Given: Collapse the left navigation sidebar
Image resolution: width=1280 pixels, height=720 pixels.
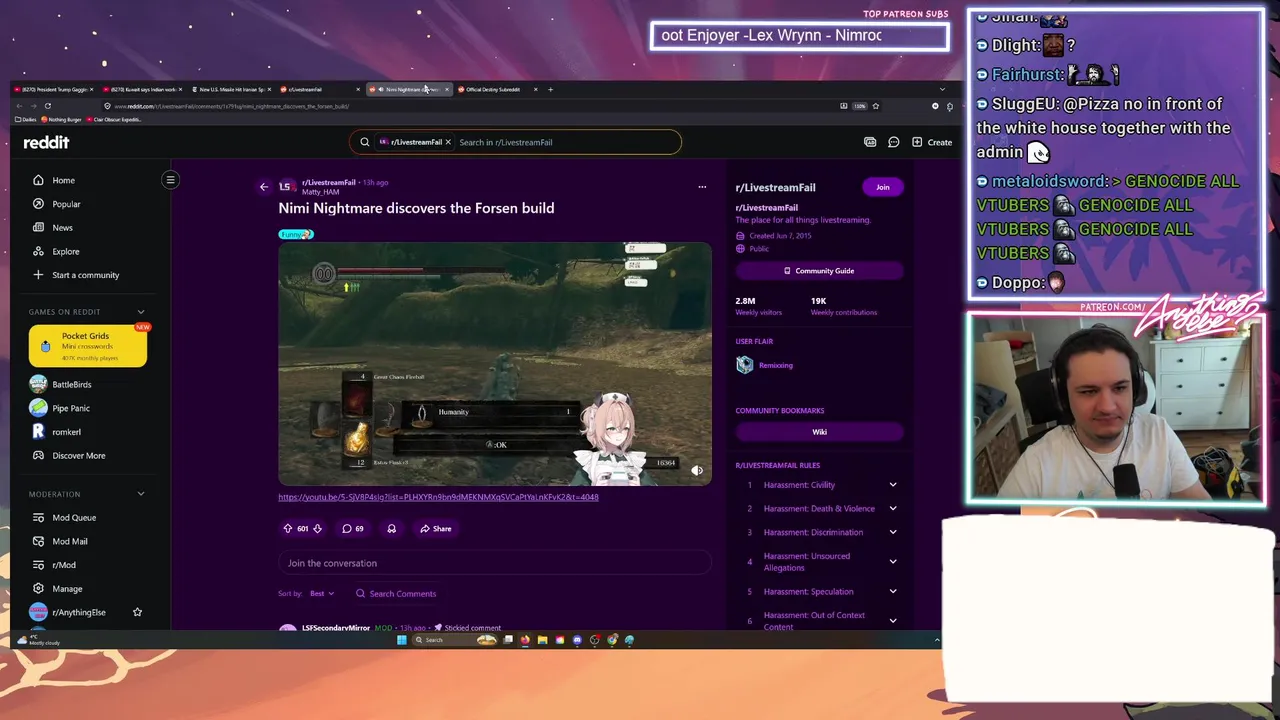Looking at the screenshot, I should pyautogui.click(x=170, y=180).
